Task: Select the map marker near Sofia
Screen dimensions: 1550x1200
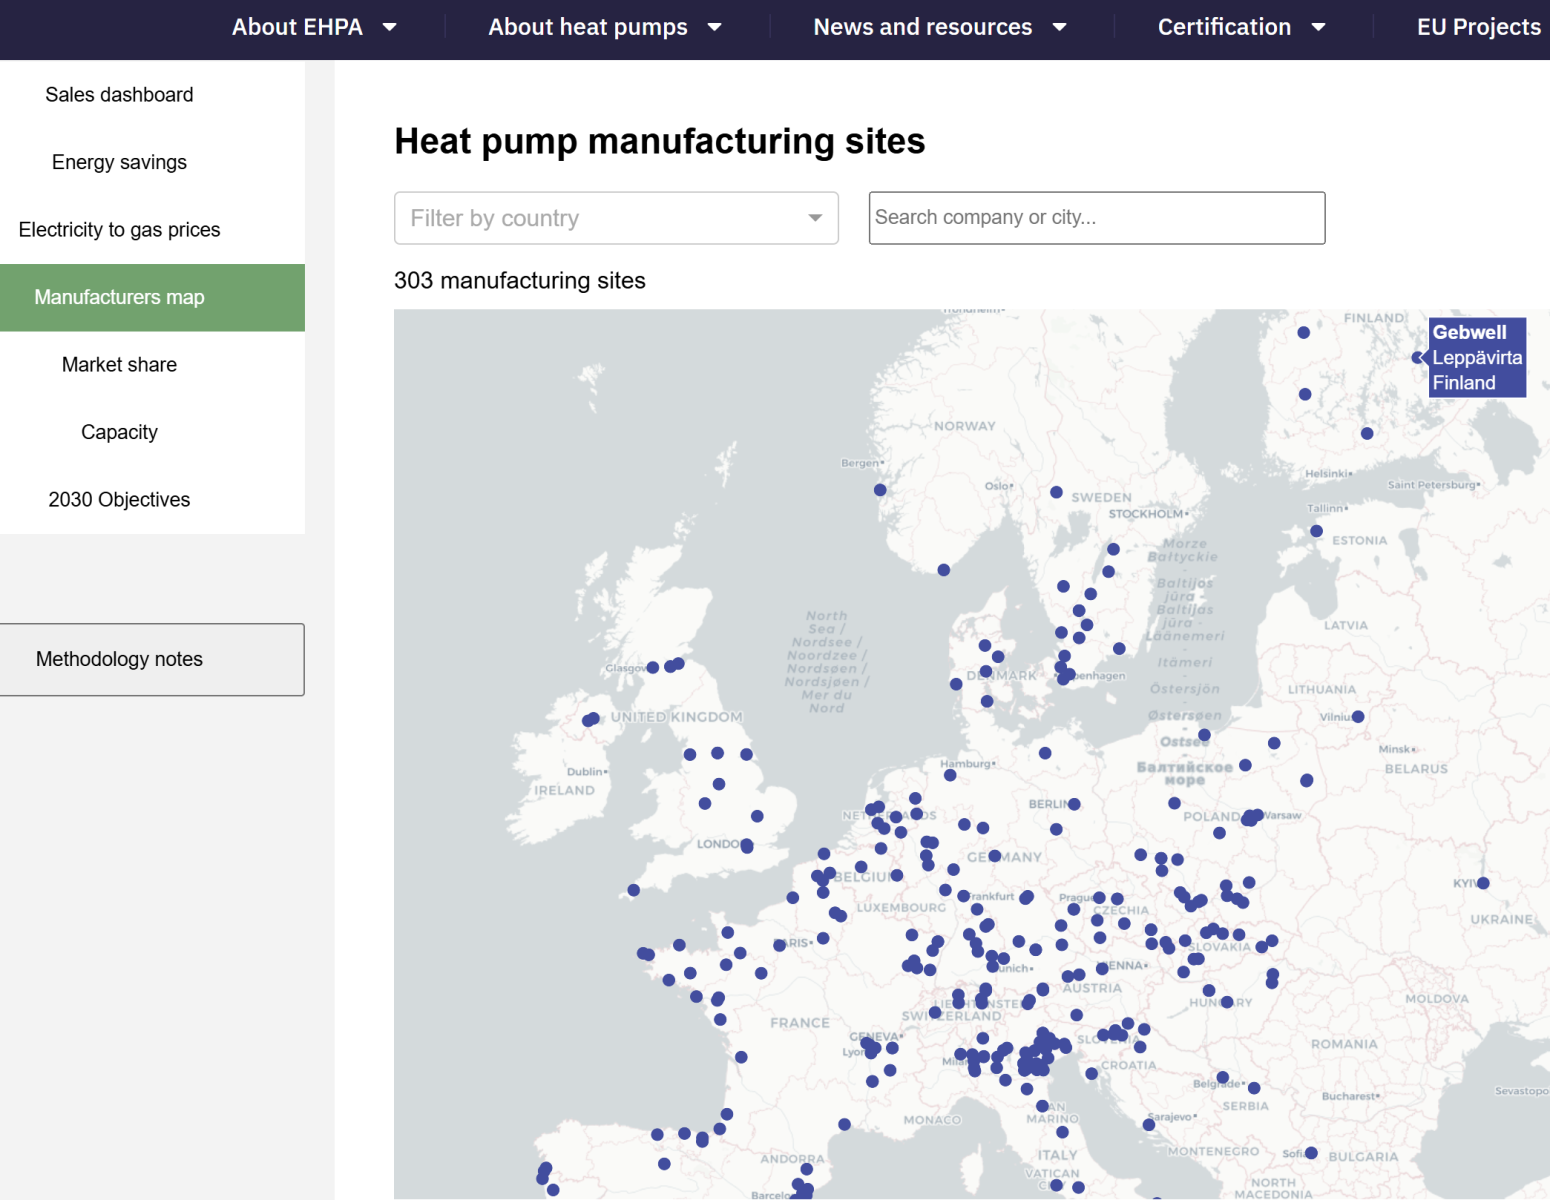Action: pos(1311,1153)
